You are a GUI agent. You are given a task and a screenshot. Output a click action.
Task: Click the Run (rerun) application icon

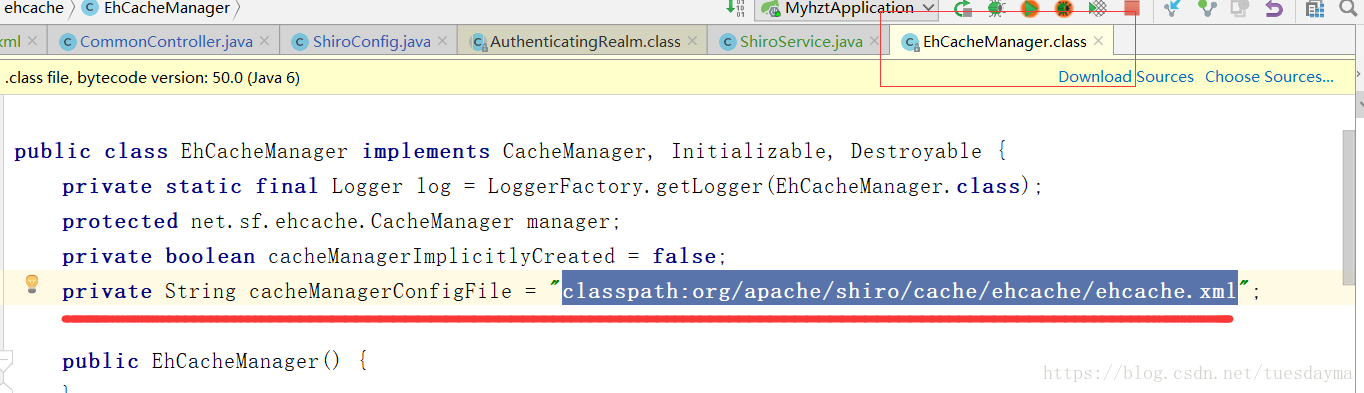963,9
